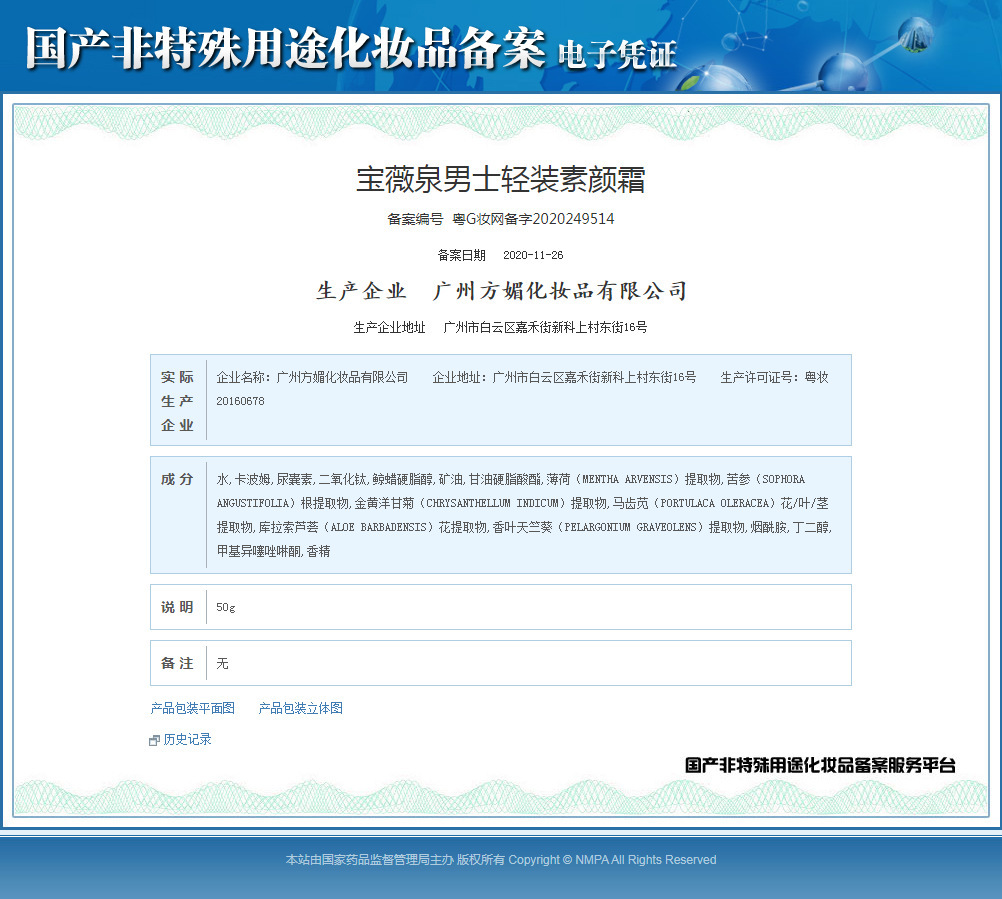Click the icon next to 历史记录

click(x=154, y=741)
